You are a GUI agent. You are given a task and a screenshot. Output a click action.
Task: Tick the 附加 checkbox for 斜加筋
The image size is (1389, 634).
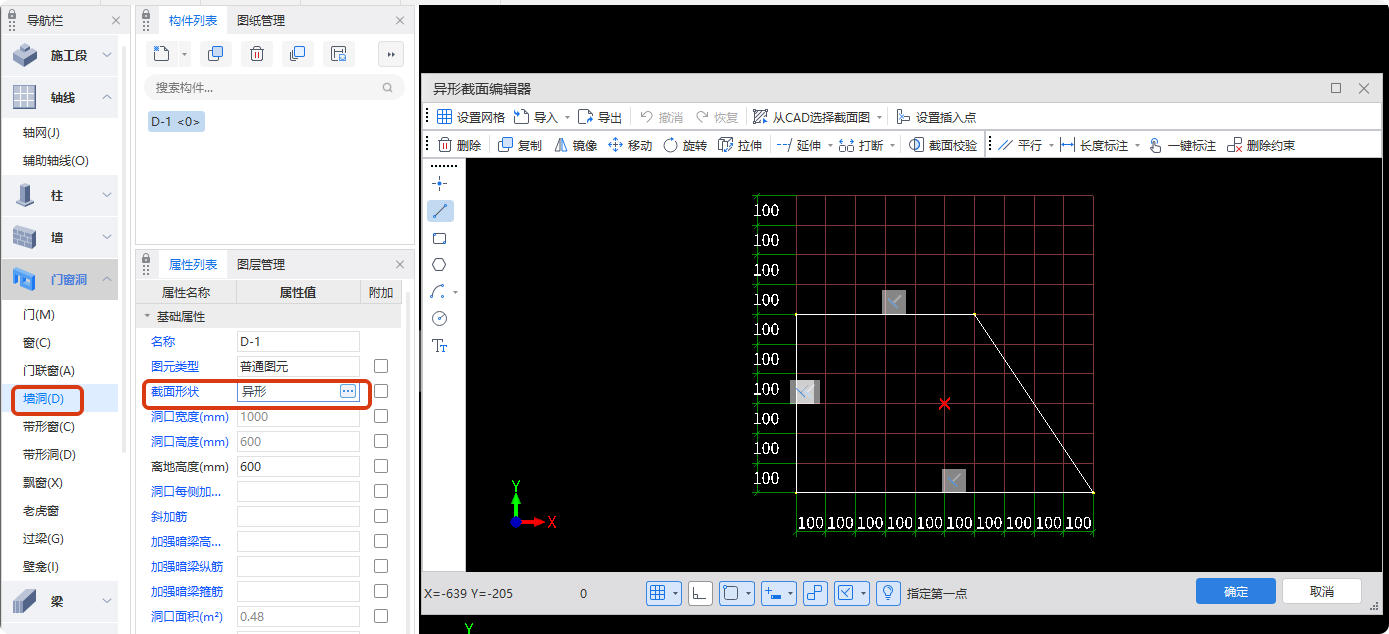(381, 516)
